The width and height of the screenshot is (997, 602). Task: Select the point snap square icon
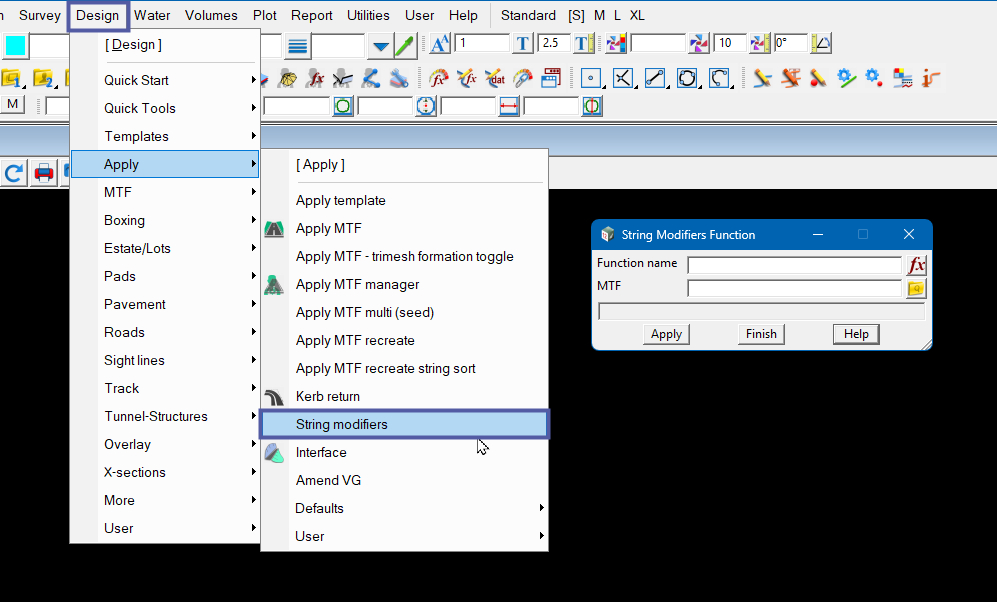(590, 78)
